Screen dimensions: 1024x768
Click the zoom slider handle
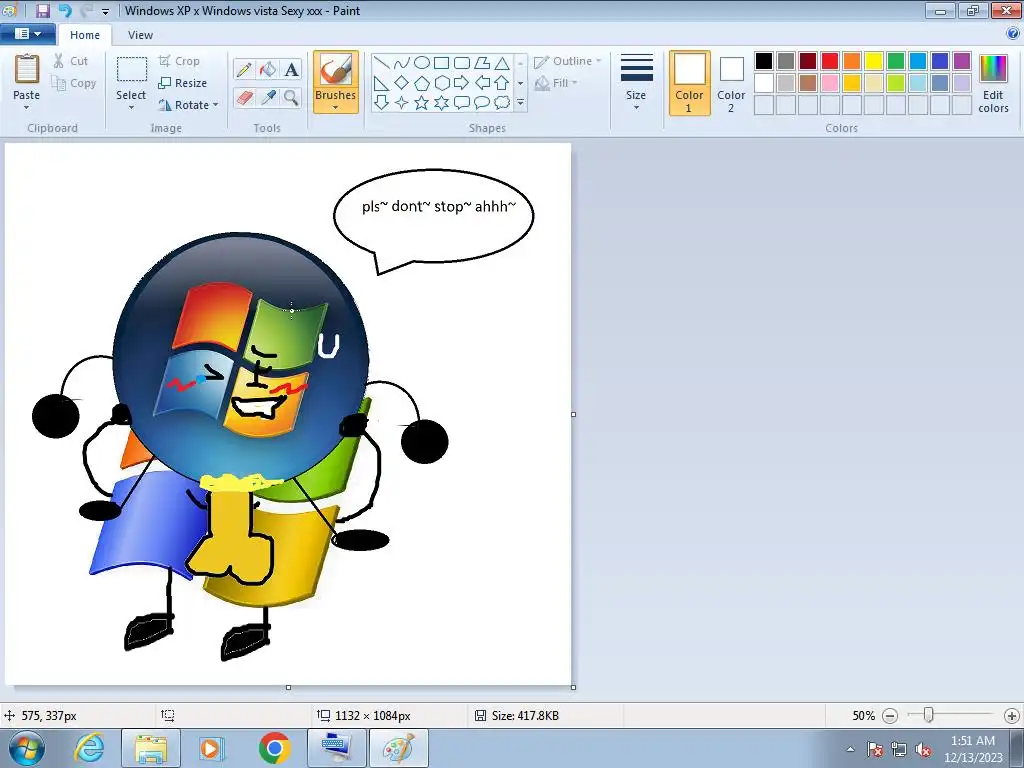click(928, 715)
